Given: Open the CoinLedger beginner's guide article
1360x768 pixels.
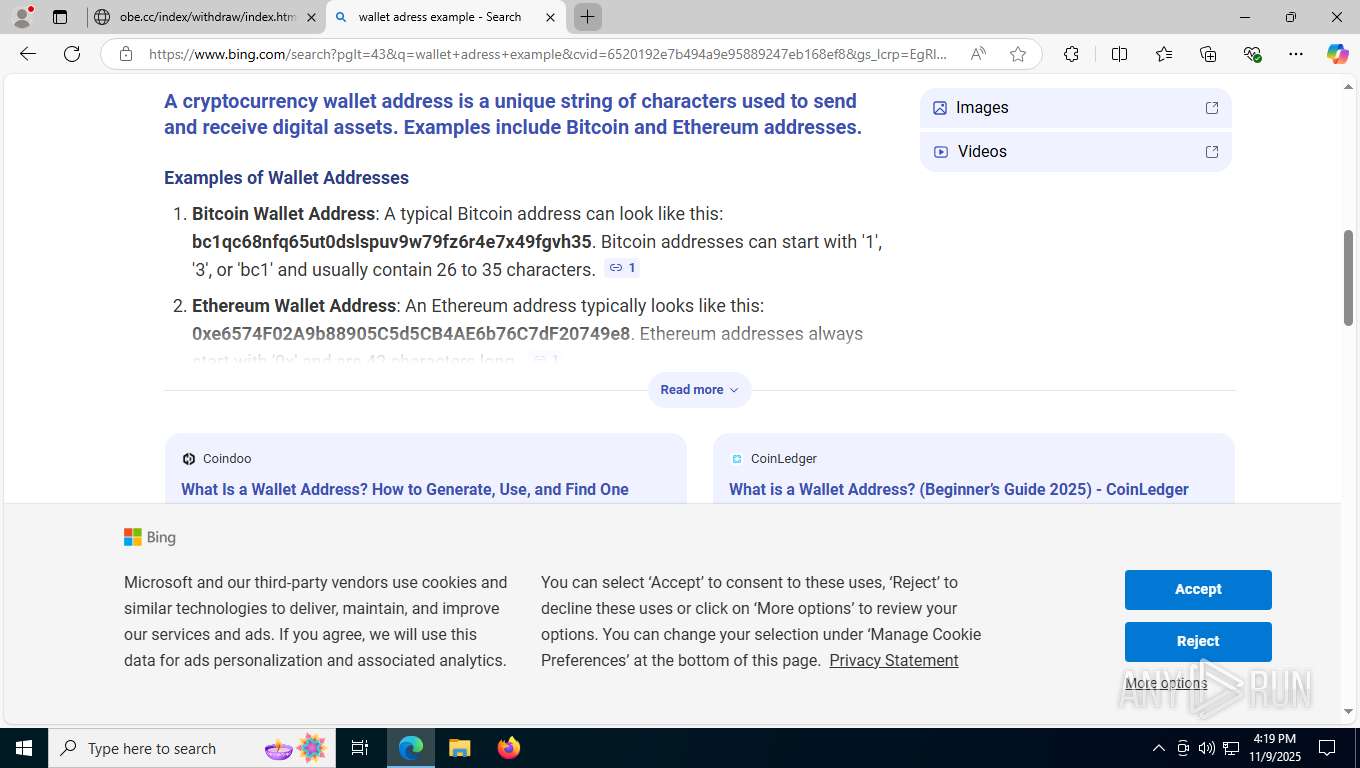Looking at the screenshot, I should (x=959, y=489).
